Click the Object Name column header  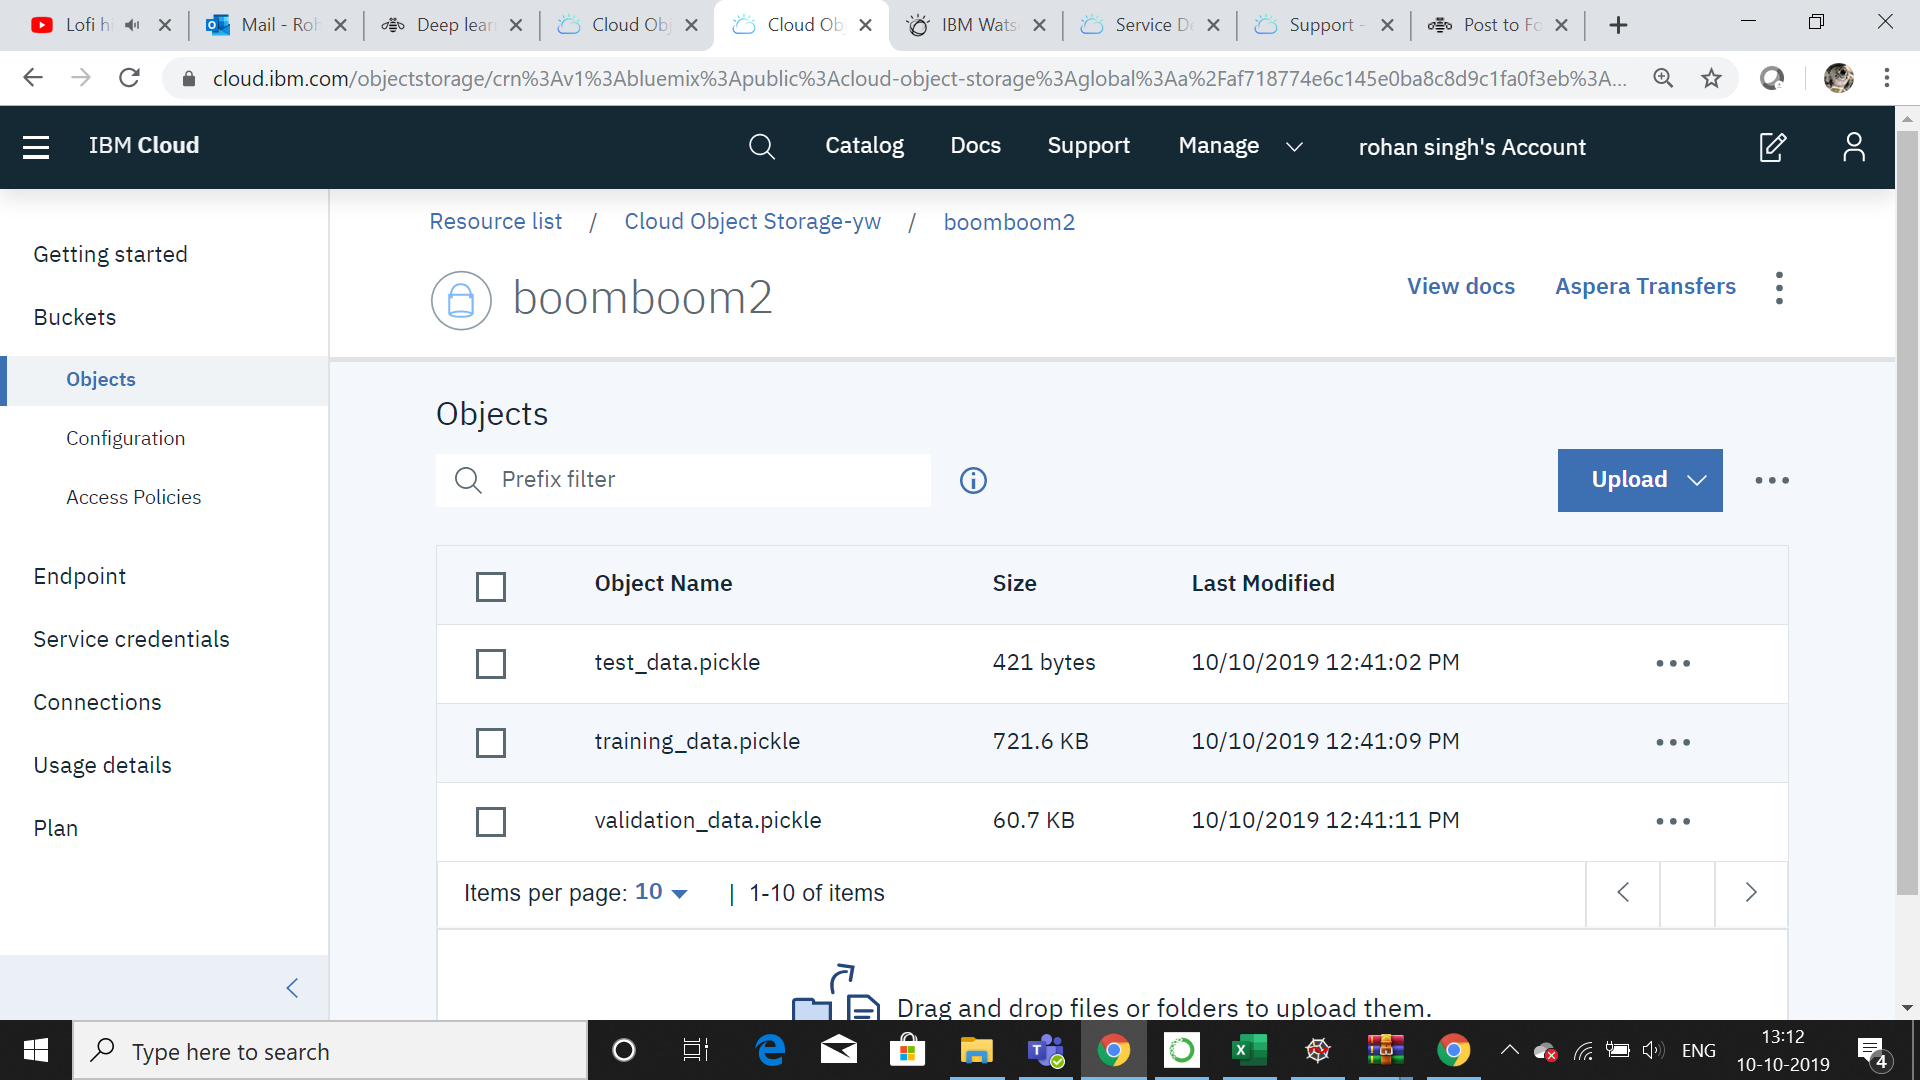pos(663,584)
